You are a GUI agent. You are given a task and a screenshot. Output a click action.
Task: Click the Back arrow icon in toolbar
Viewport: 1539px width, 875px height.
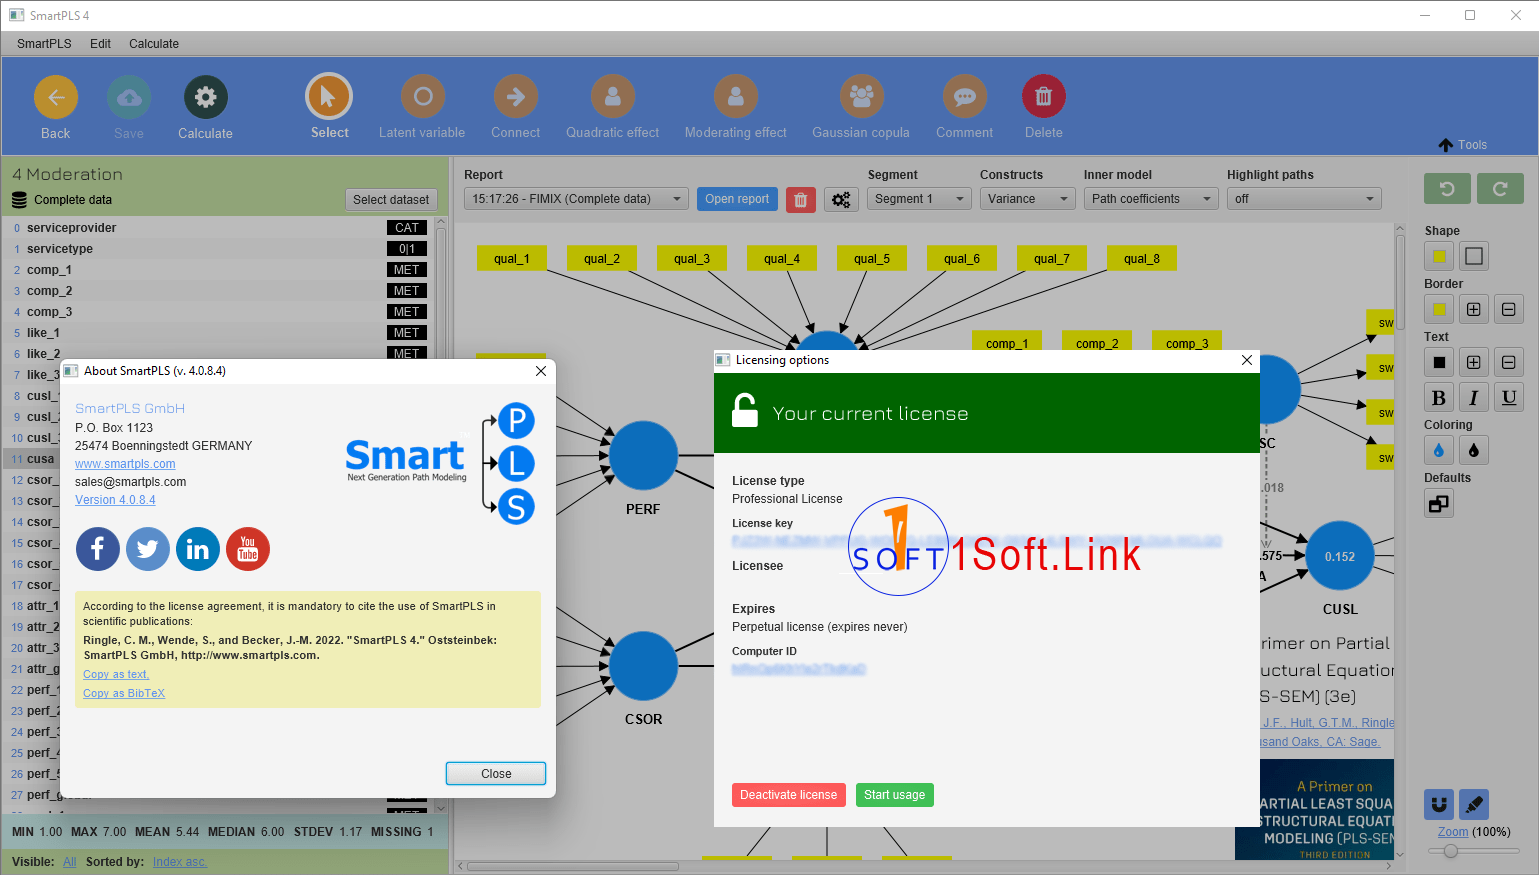click(x=56, y=97)
